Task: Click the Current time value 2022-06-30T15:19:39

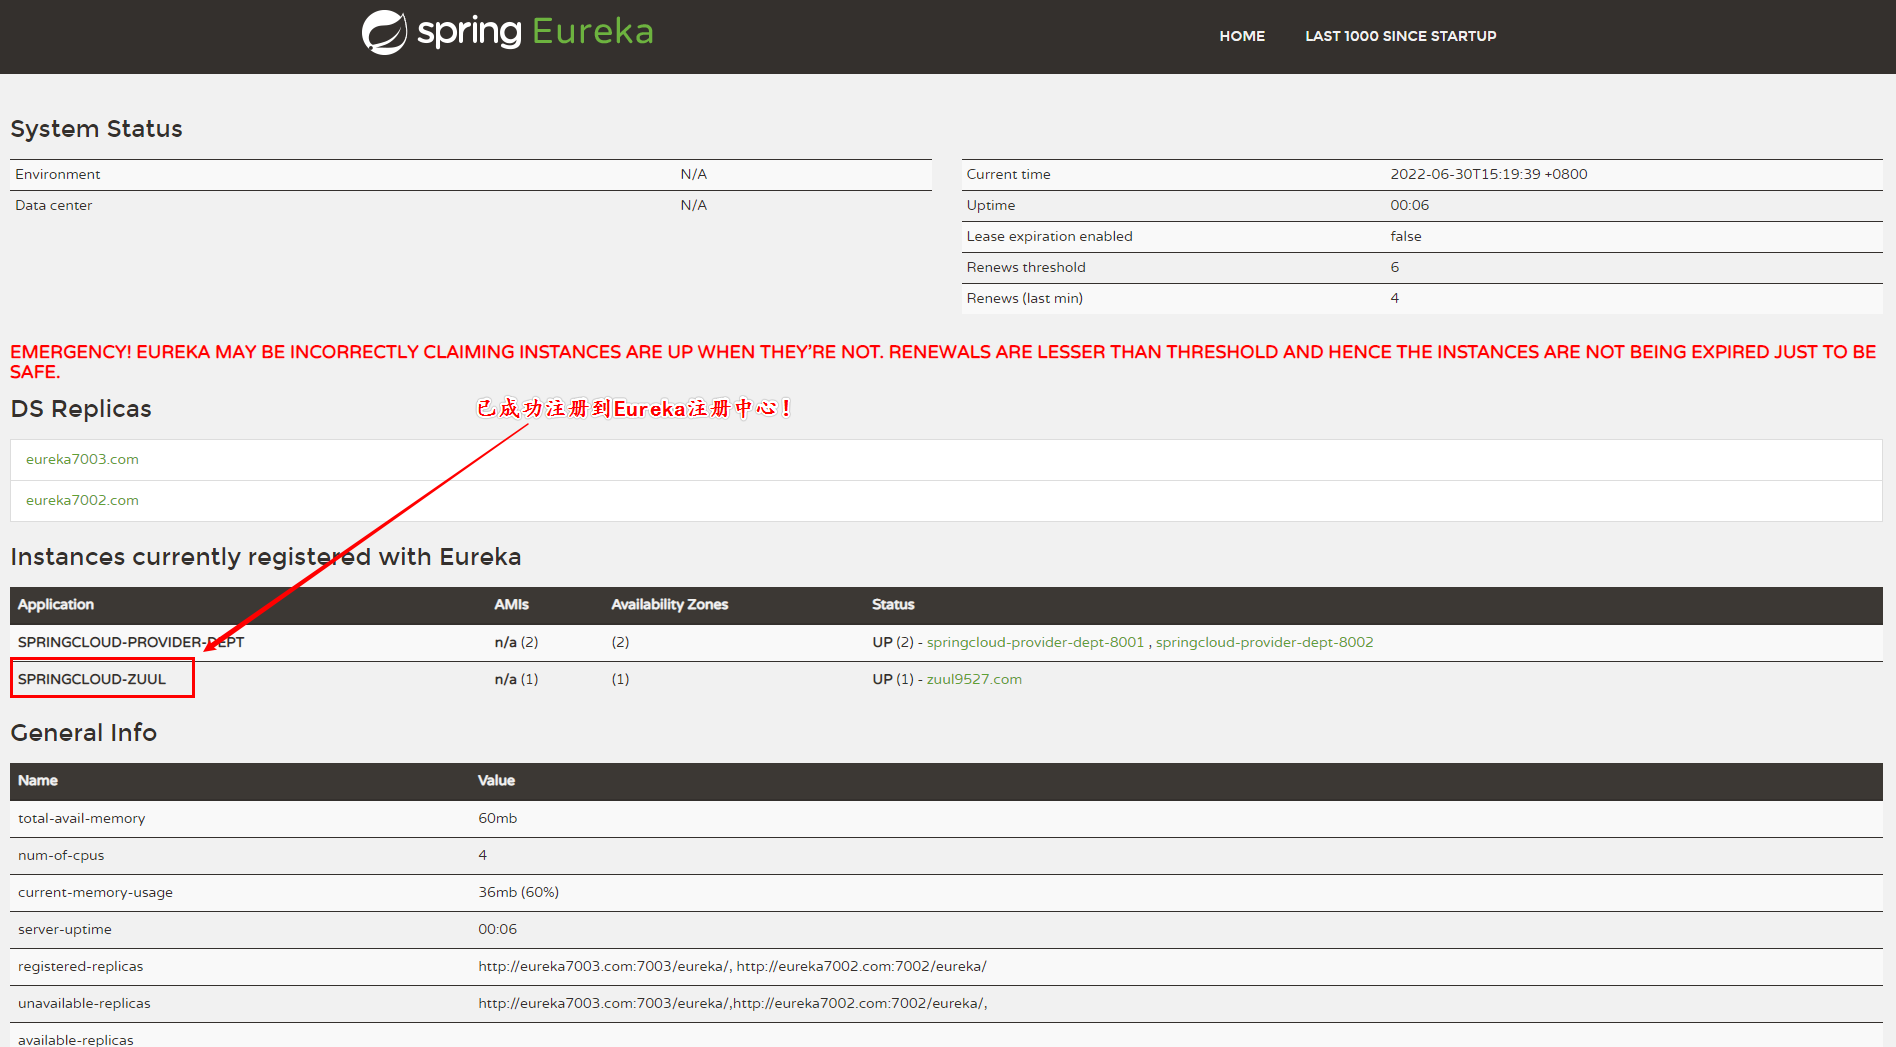Action: (1488, 174)
